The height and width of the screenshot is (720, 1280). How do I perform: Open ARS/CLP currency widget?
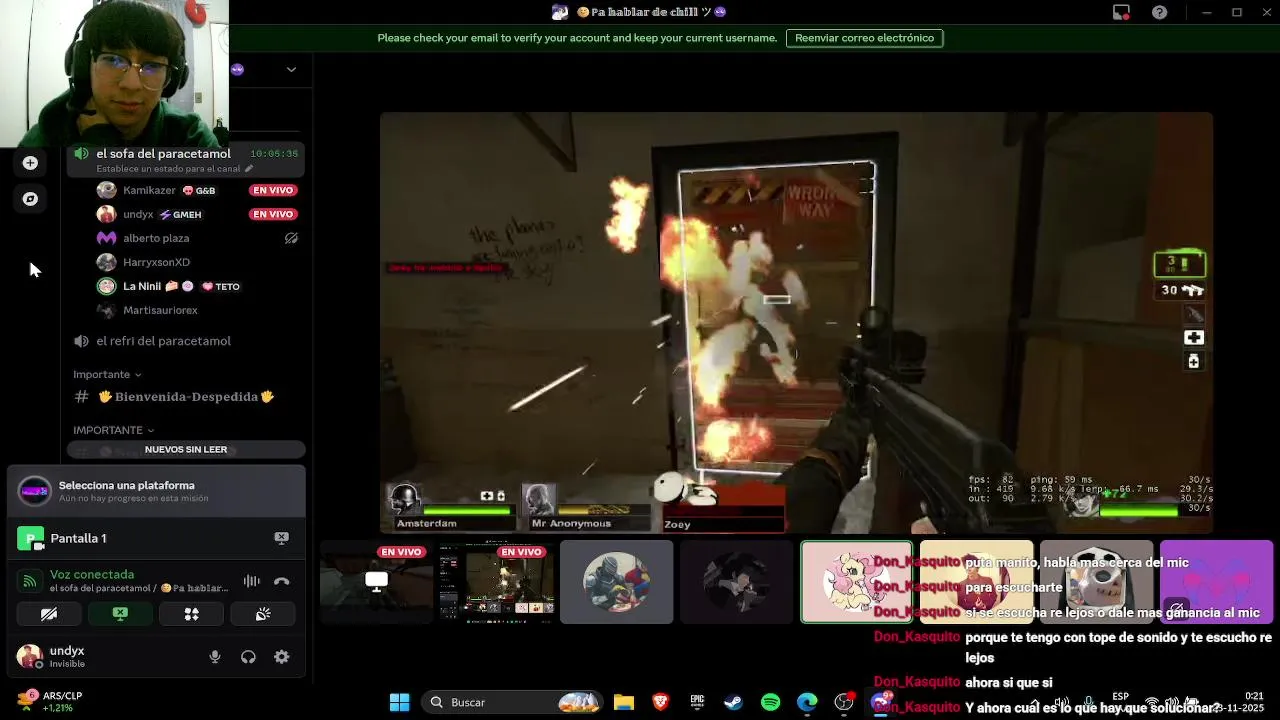pos(50,702)
